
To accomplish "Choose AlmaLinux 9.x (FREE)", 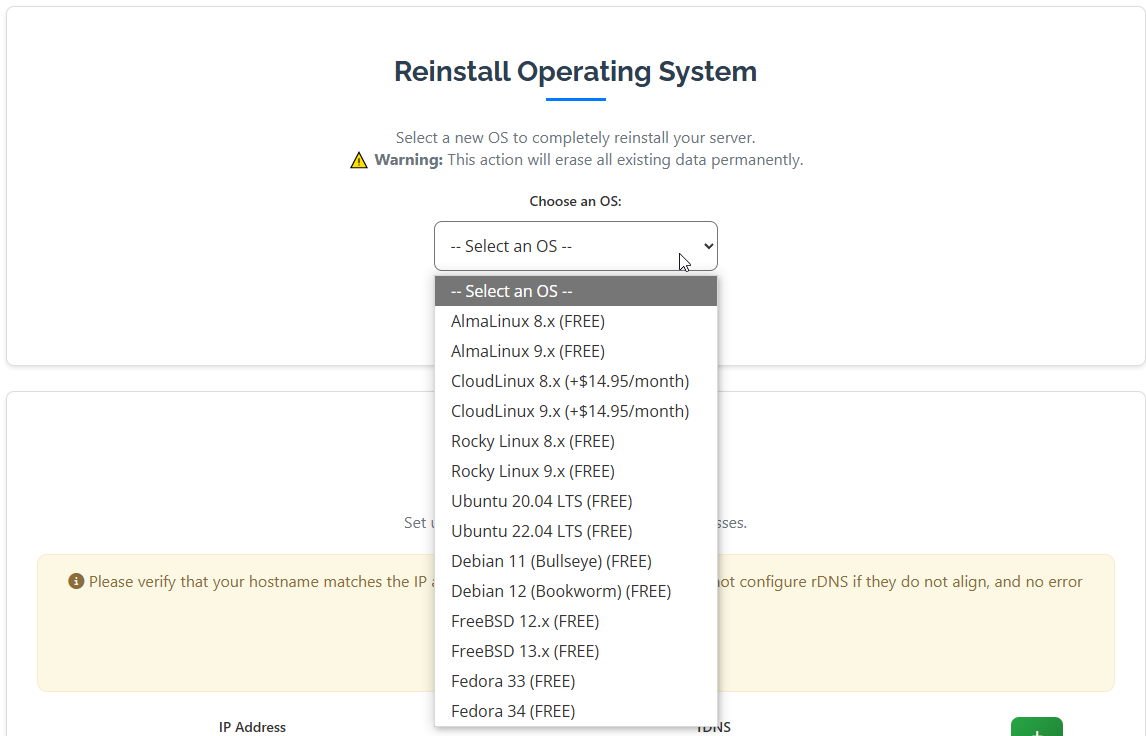I will coord(576,351).
